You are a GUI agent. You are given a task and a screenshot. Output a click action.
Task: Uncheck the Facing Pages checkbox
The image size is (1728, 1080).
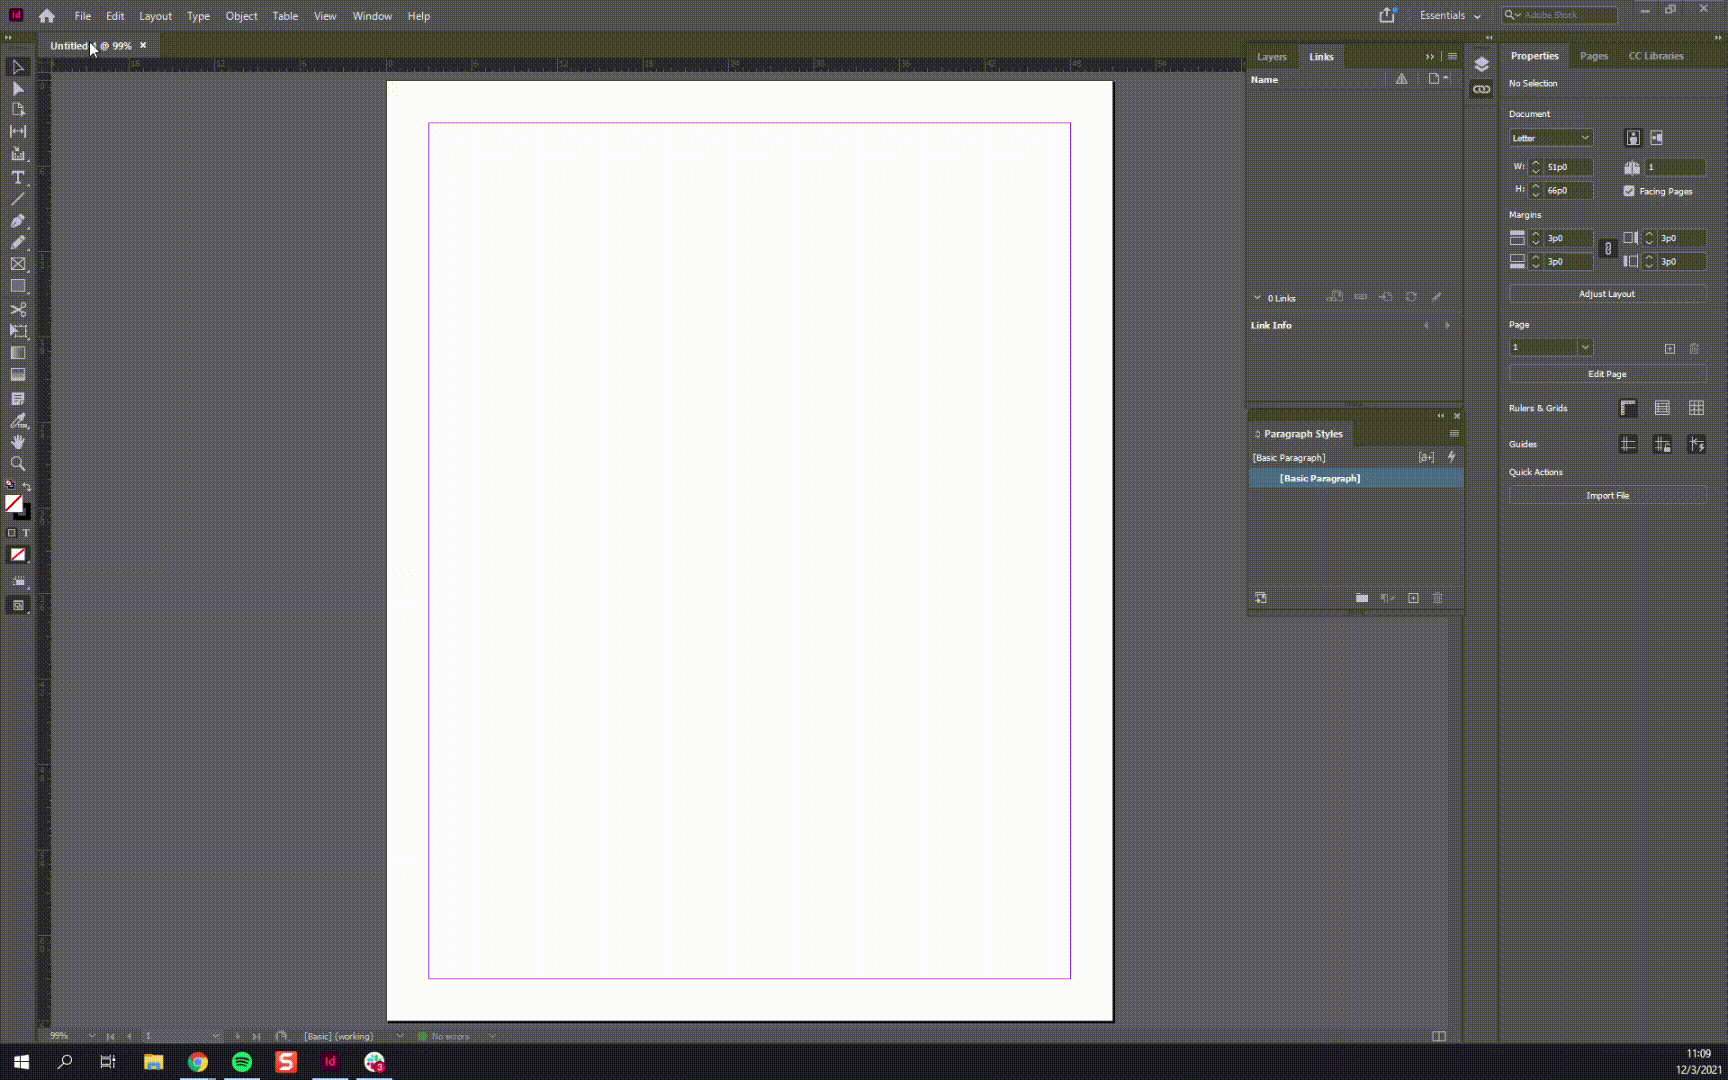(x=1628, y=191)
